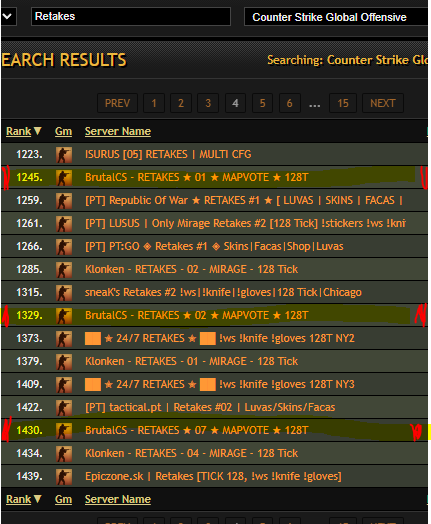The image size is (431, 524).
Task: Click CS:GO icon in row 1259
Action: coord(64,201)
